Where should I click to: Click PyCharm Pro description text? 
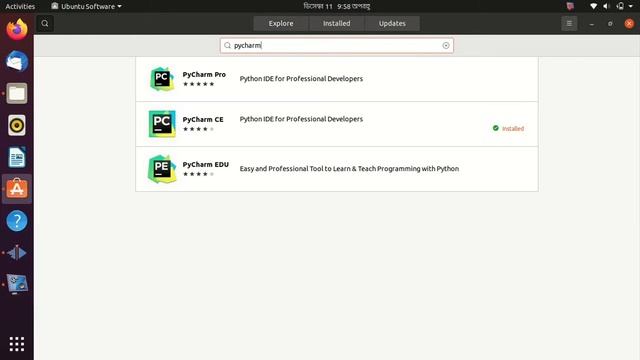coord(301,79)
